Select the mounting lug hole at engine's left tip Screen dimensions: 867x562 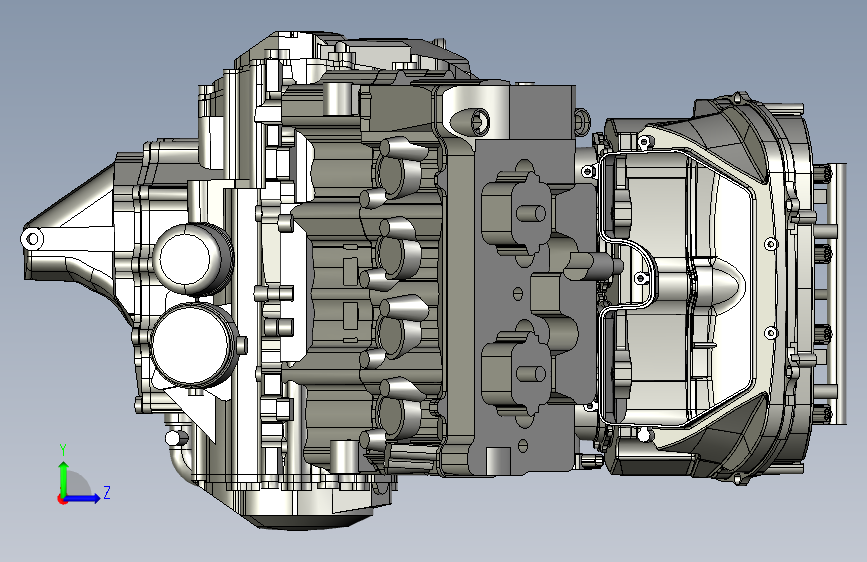point(32,239)
